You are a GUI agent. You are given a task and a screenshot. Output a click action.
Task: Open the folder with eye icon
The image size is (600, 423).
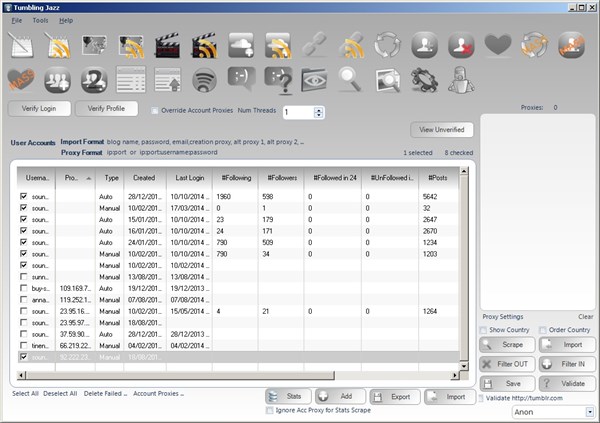pos(314,80)
